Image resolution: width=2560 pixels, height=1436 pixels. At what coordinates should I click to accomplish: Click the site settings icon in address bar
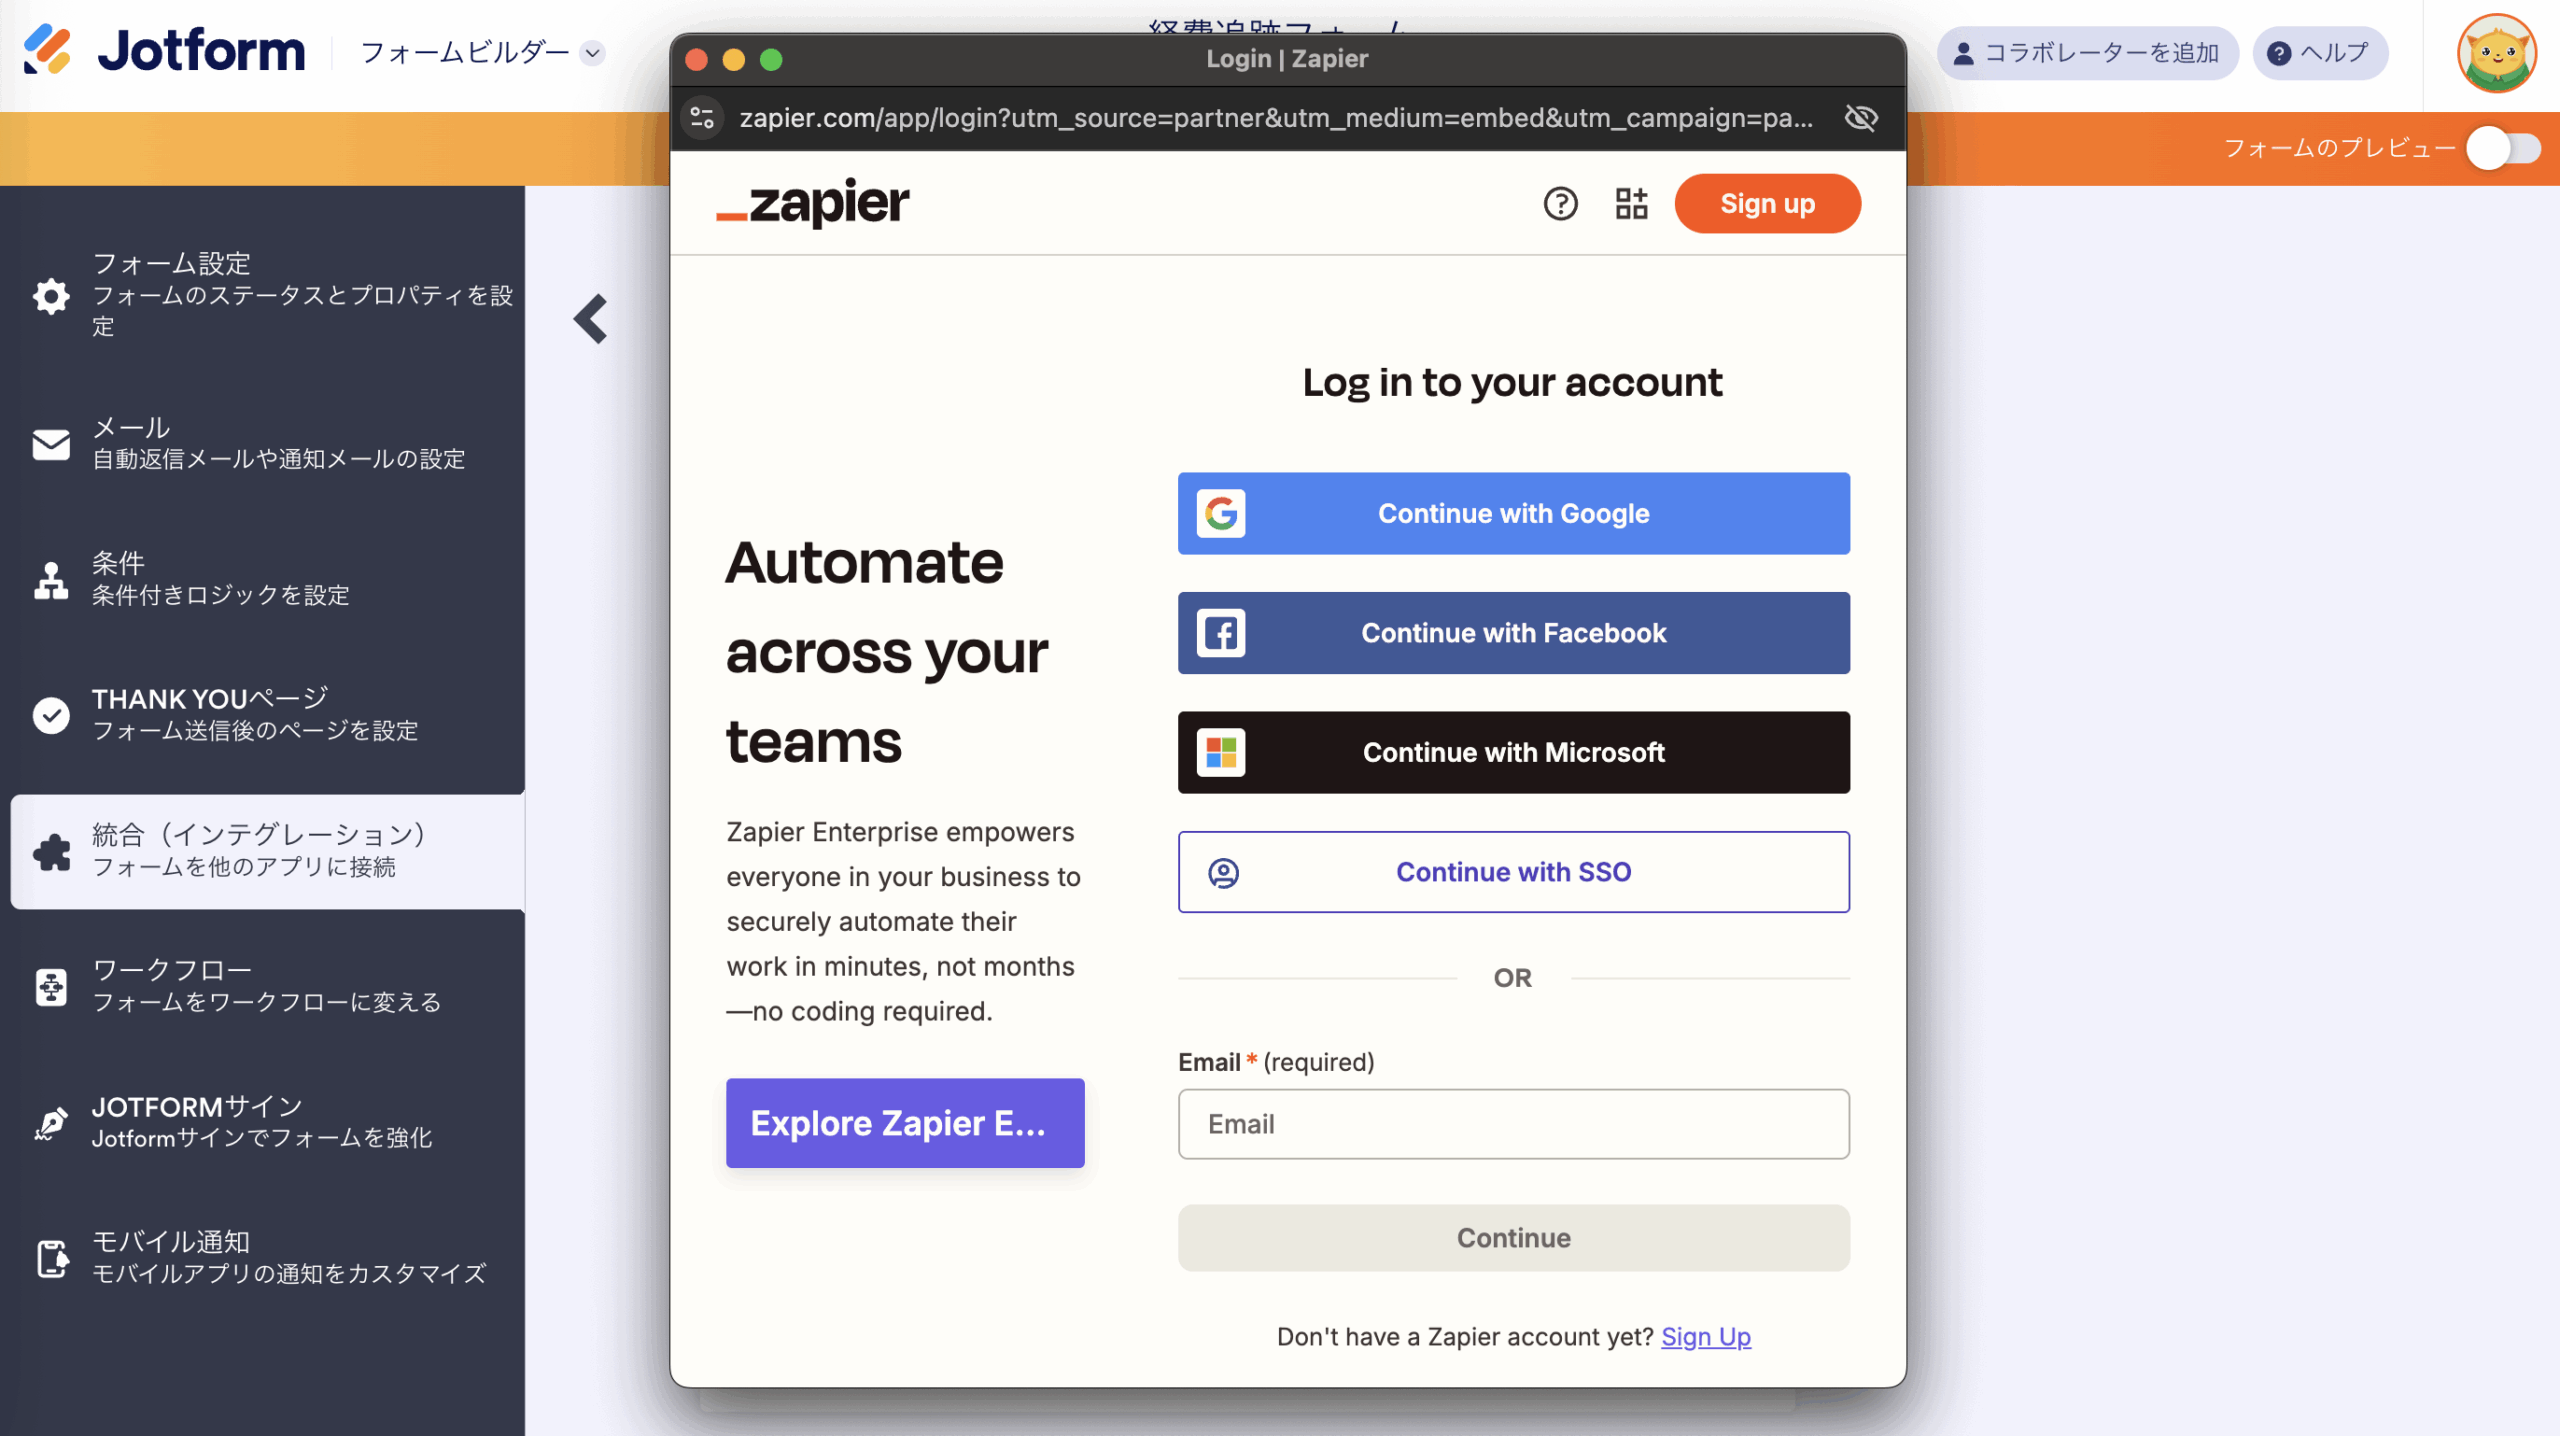pyautogui.click(x=703, y=118)
